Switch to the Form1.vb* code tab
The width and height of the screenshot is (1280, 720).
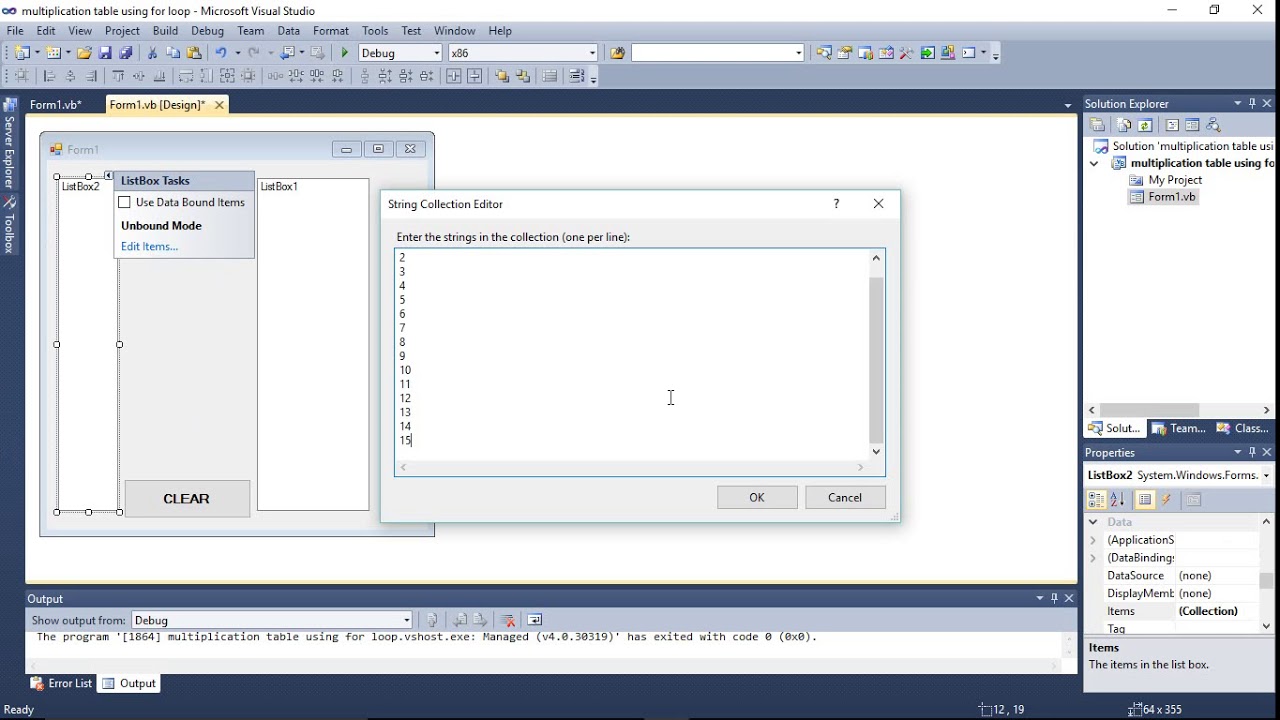click(55, 104)
